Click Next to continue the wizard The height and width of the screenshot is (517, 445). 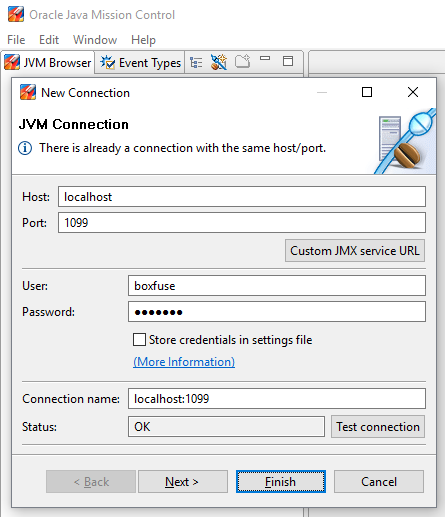(183, 482)
